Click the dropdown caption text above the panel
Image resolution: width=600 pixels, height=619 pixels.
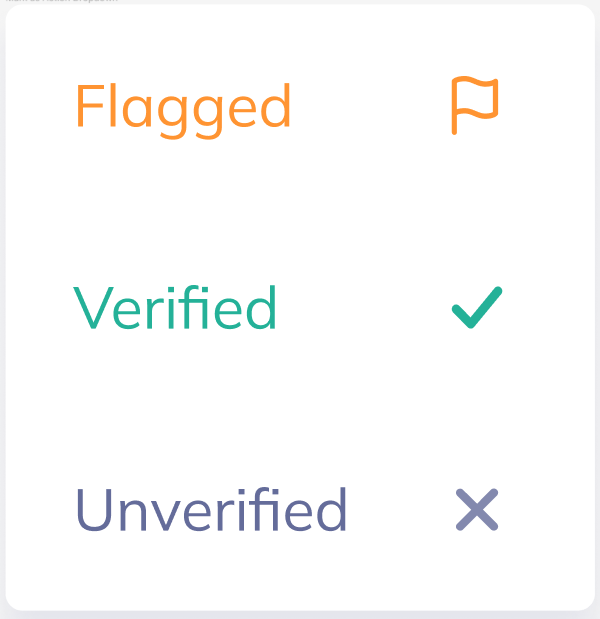click(x=62, y=1)
